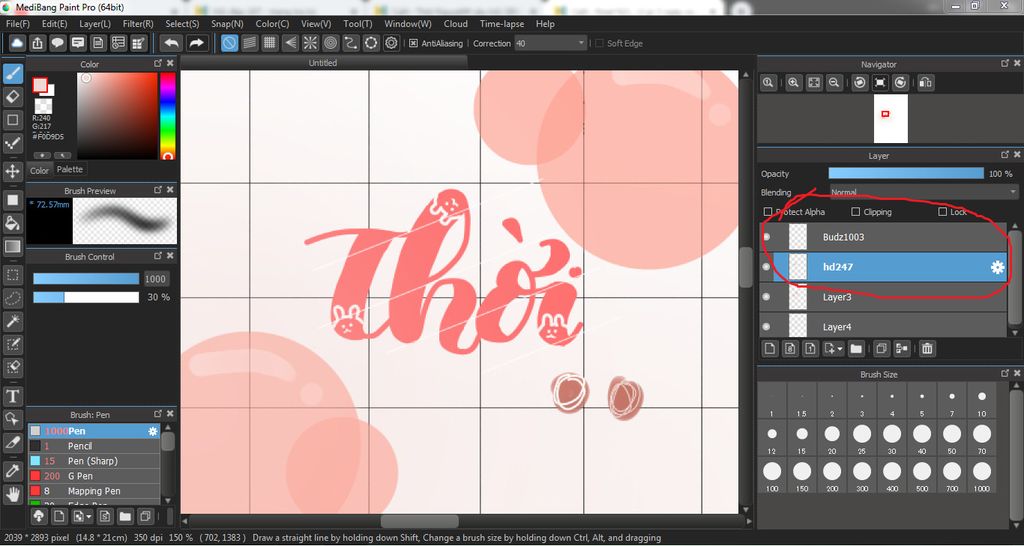
Task: Select the Move tool
Action: pos(12,171)
